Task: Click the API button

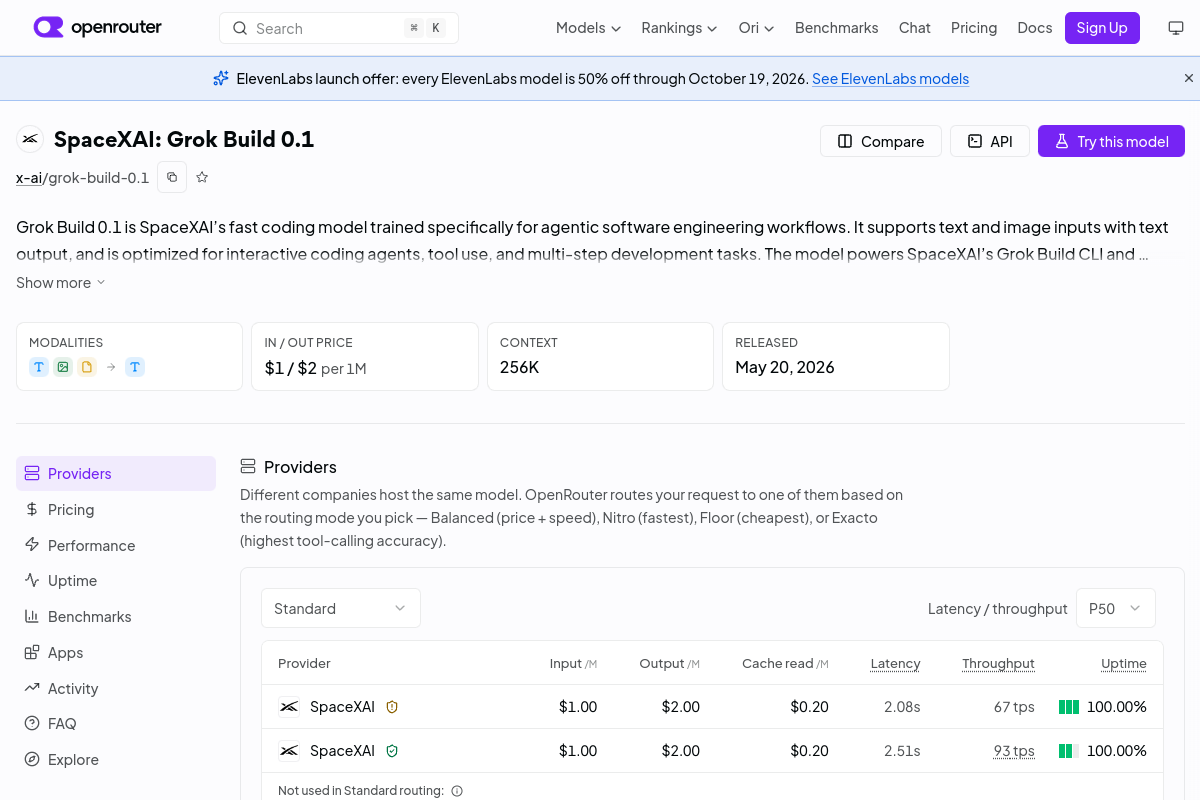Action: [989, 141]
